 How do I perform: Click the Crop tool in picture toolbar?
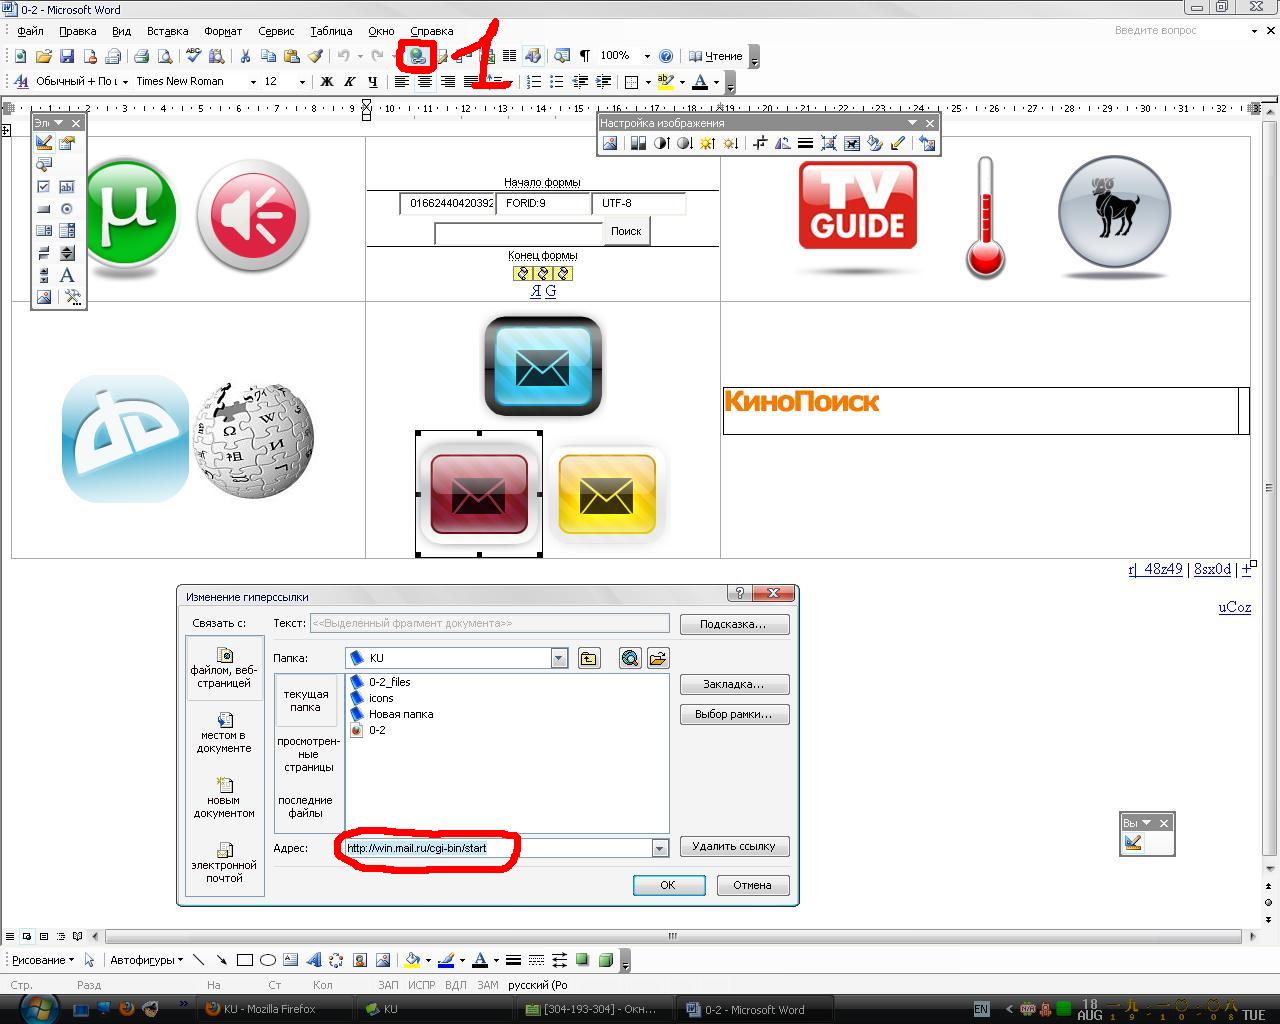760,143
